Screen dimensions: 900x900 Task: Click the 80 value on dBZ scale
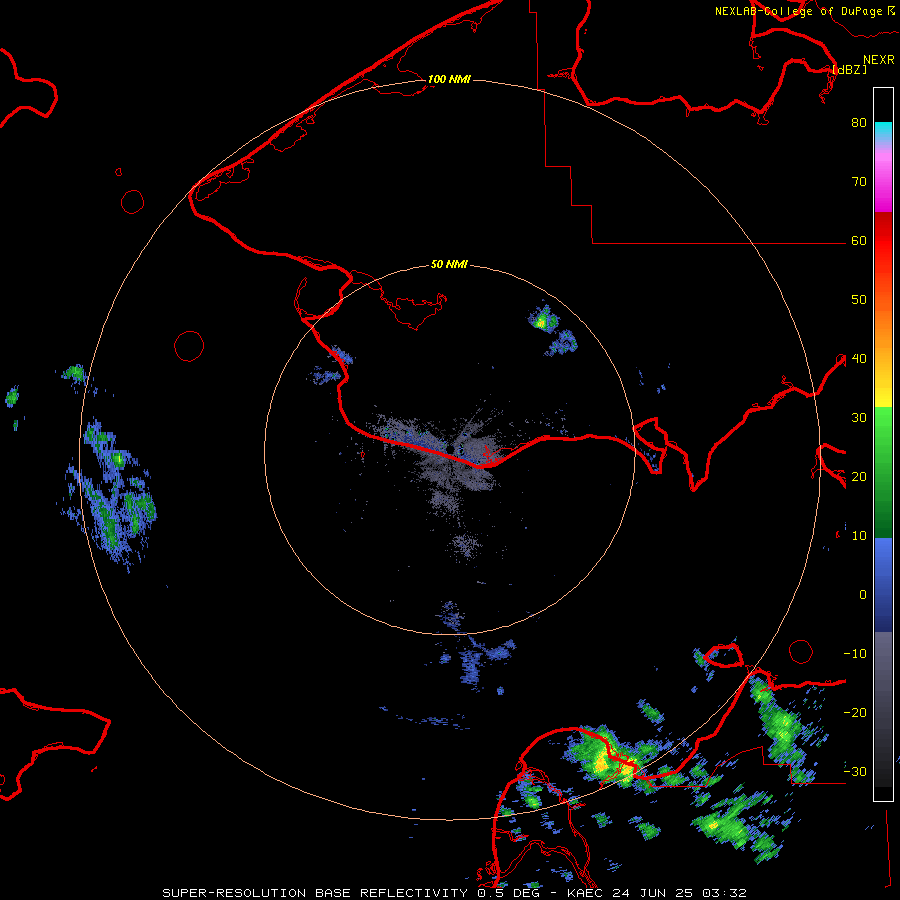click(859, 122)
